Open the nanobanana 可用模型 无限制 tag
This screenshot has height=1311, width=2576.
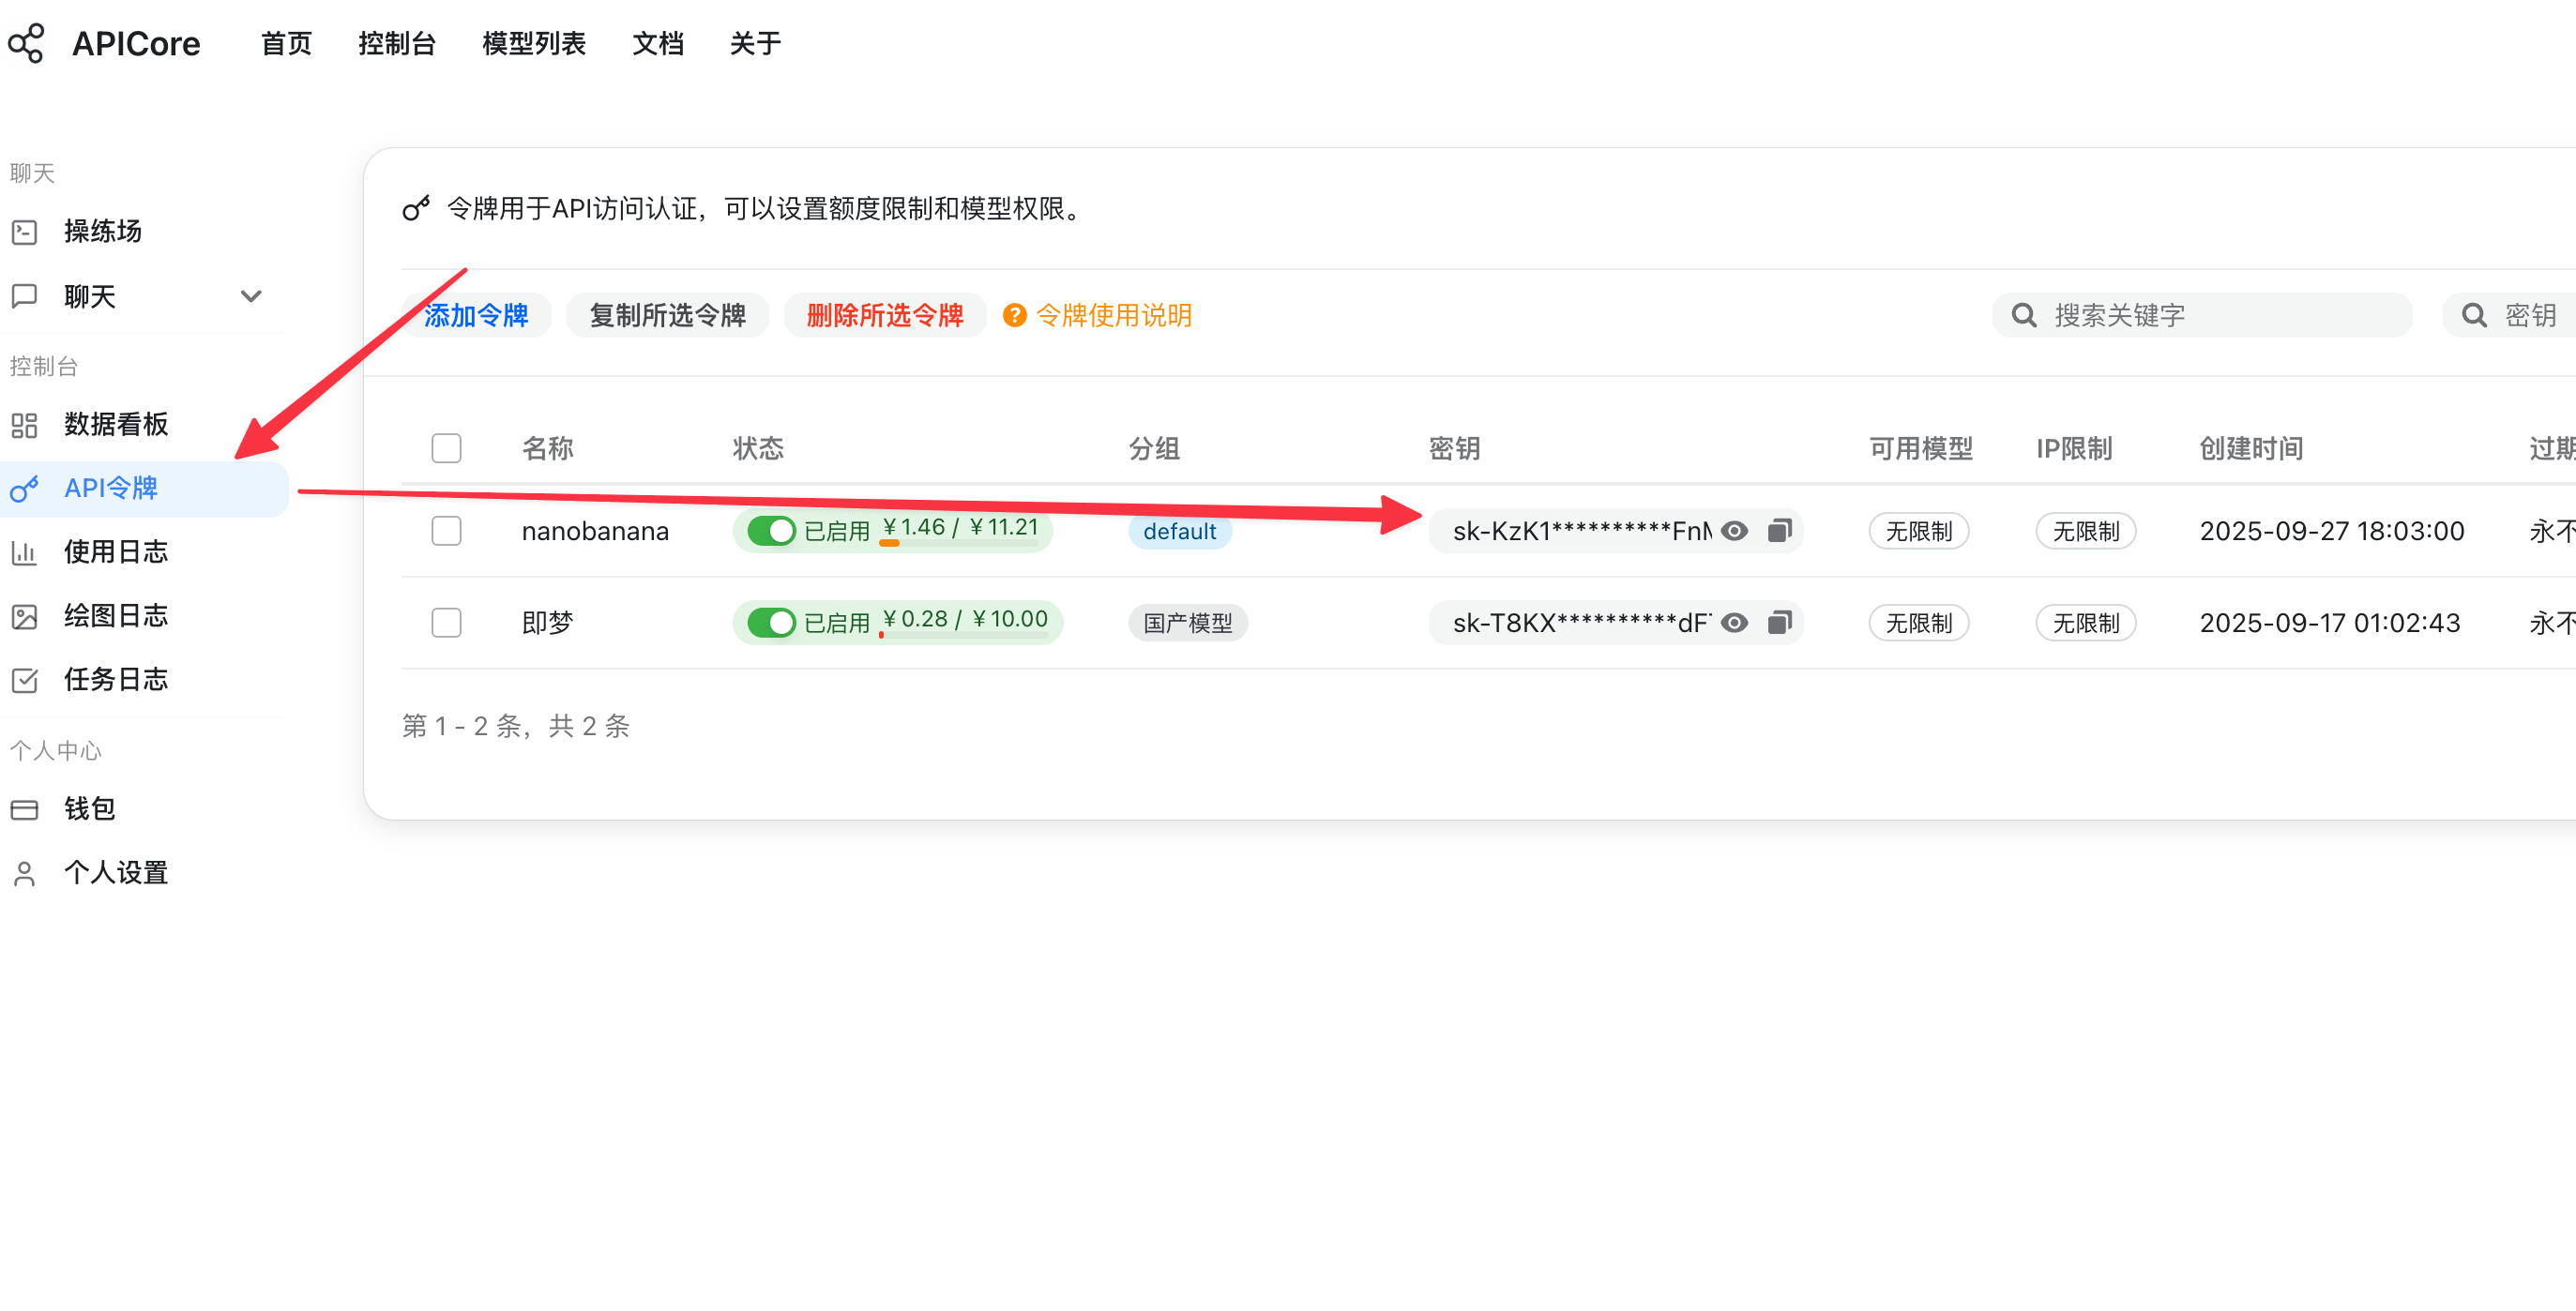1918,531
